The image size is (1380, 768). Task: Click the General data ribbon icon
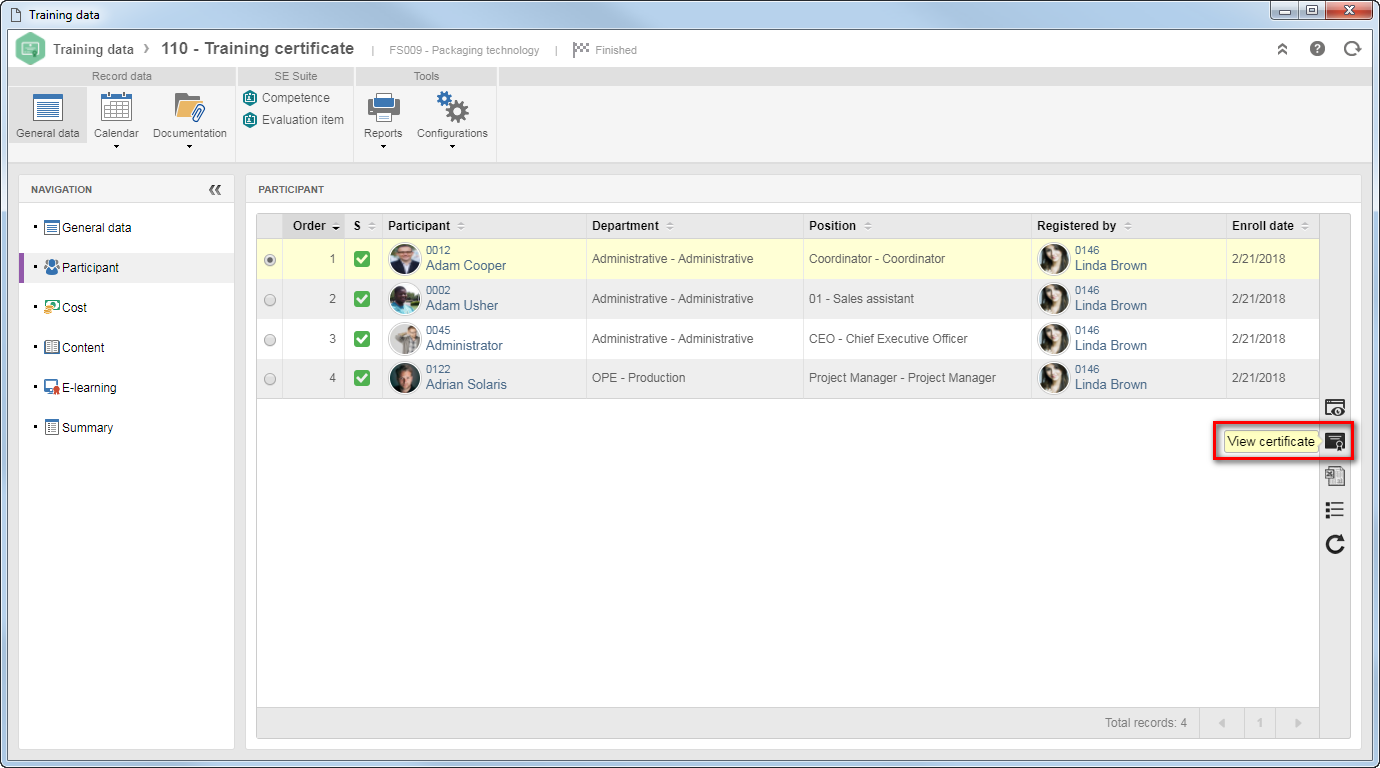coord(48,115)
